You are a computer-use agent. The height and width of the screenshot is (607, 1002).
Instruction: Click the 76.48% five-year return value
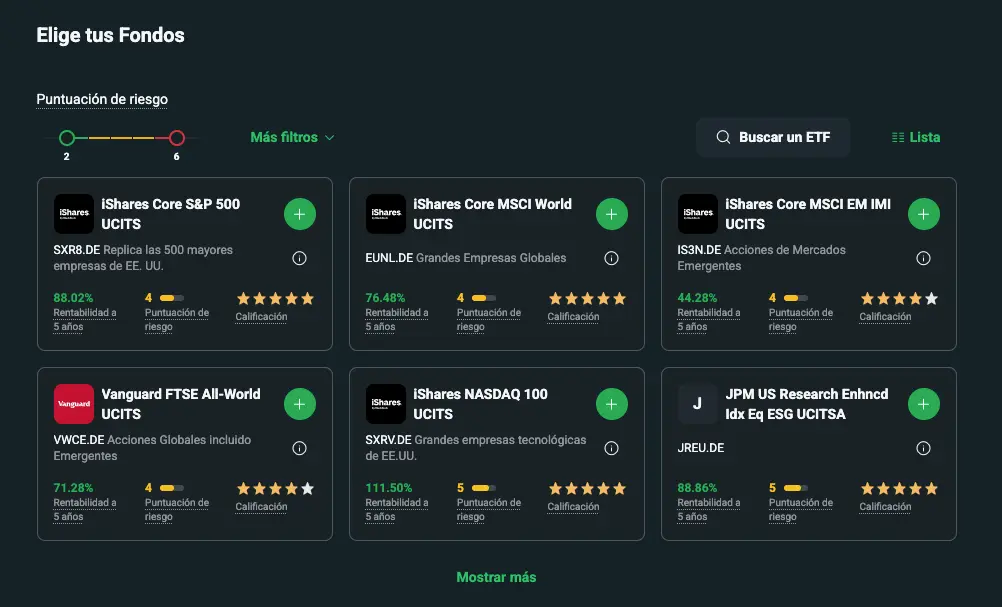click(385, 298)
